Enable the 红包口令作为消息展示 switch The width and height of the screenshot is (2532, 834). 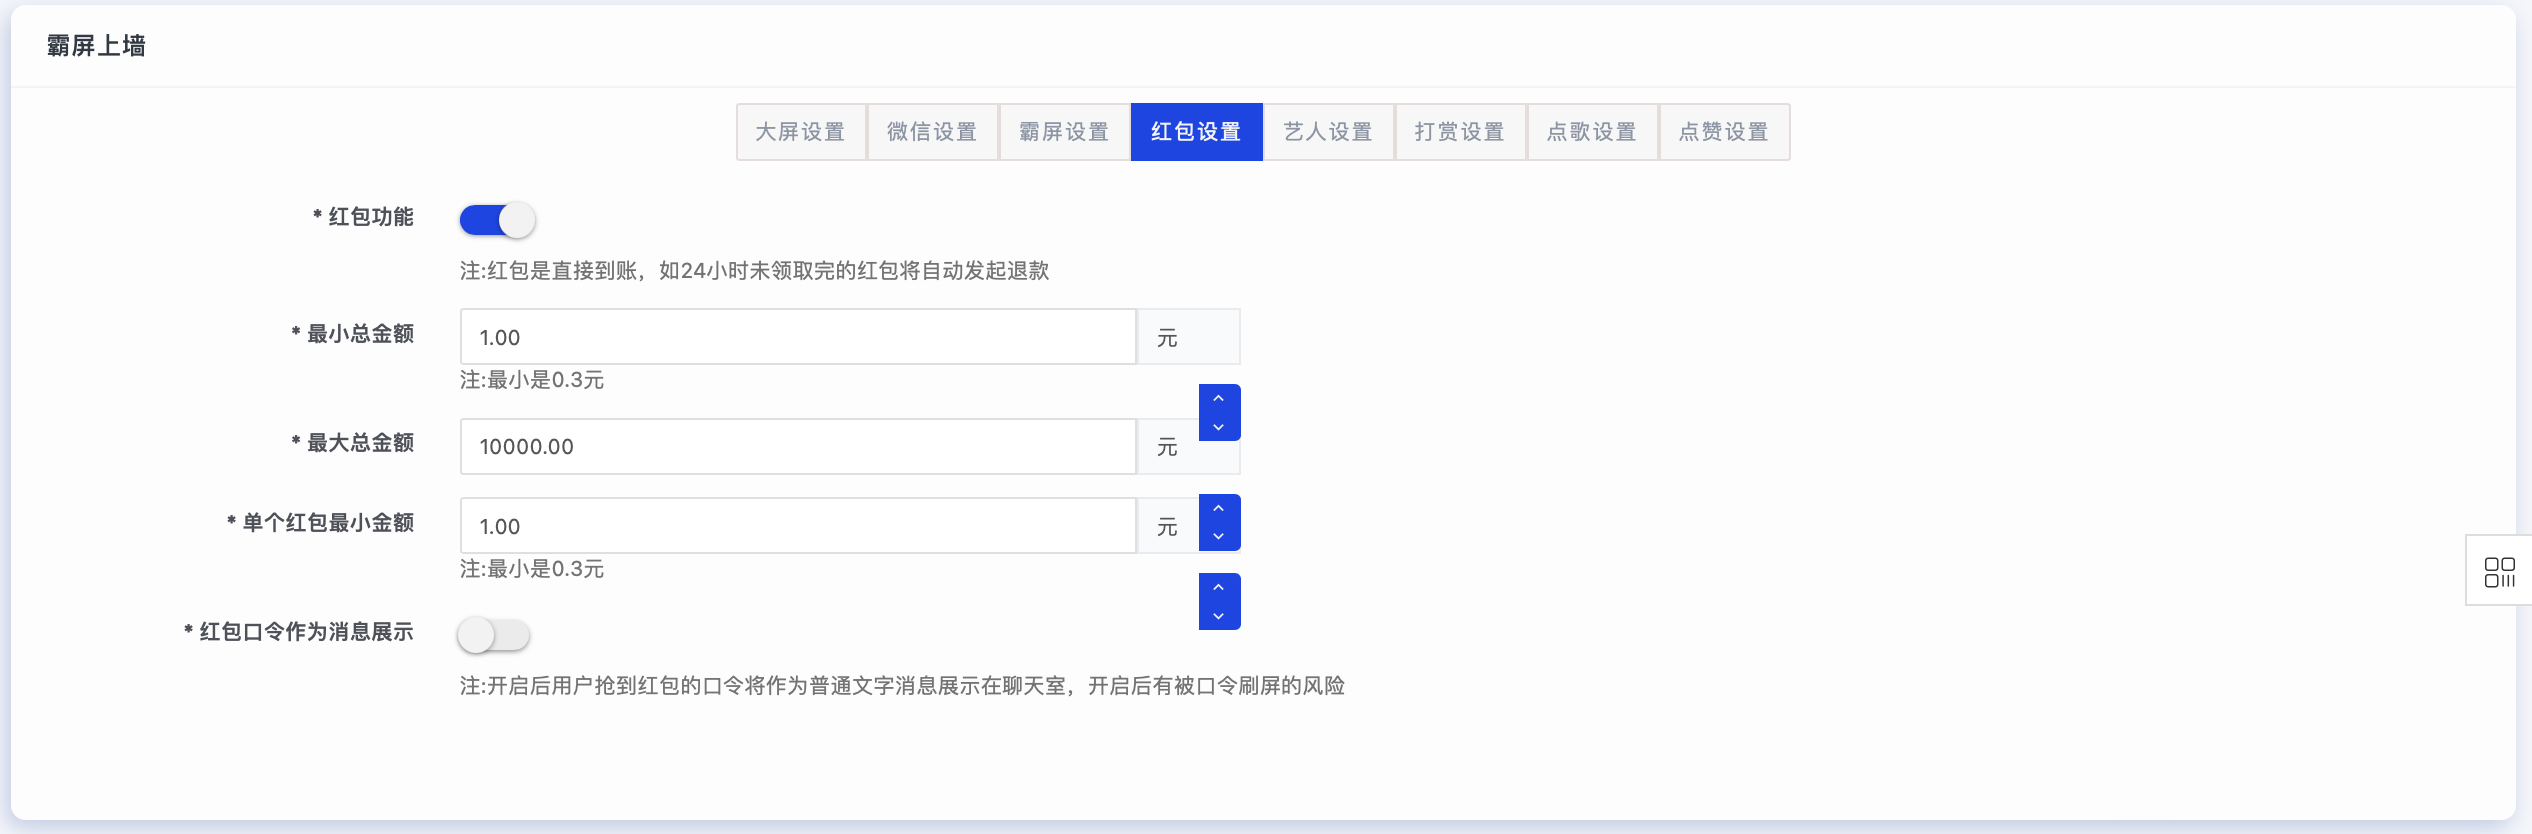[x=494, y=635]
